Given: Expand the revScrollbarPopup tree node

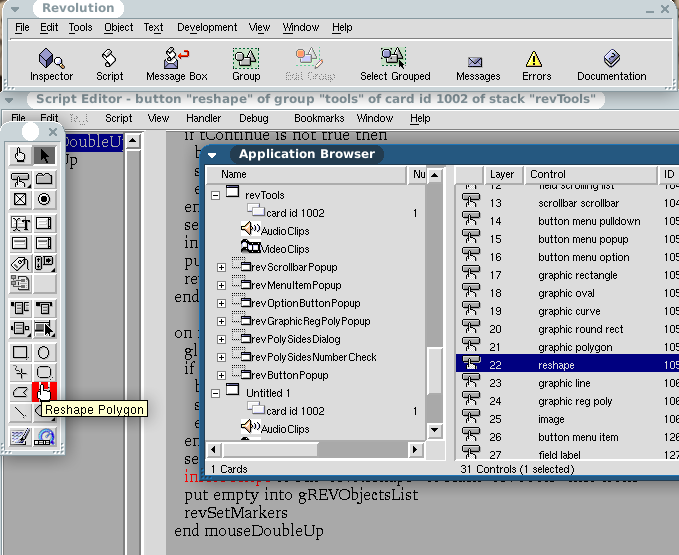Looking at the screenshot, I should click(221, 268).
